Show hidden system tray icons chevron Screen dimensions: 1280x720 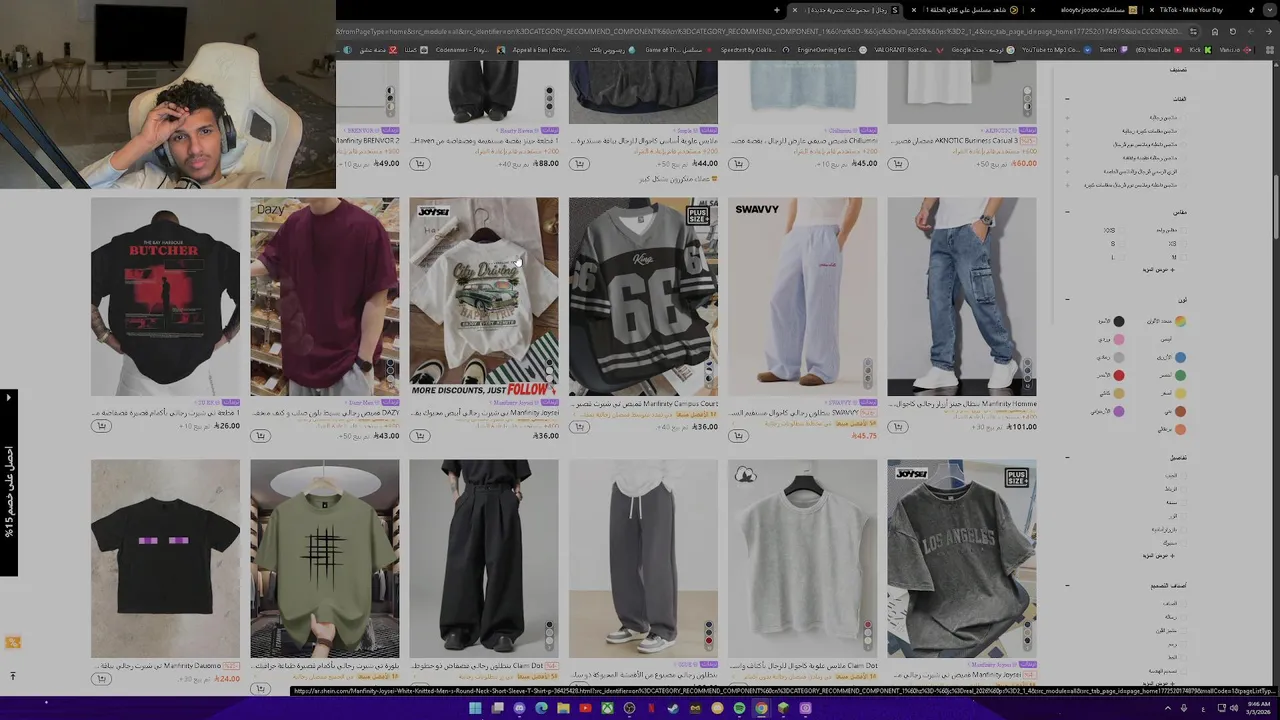coord(1167,708)
